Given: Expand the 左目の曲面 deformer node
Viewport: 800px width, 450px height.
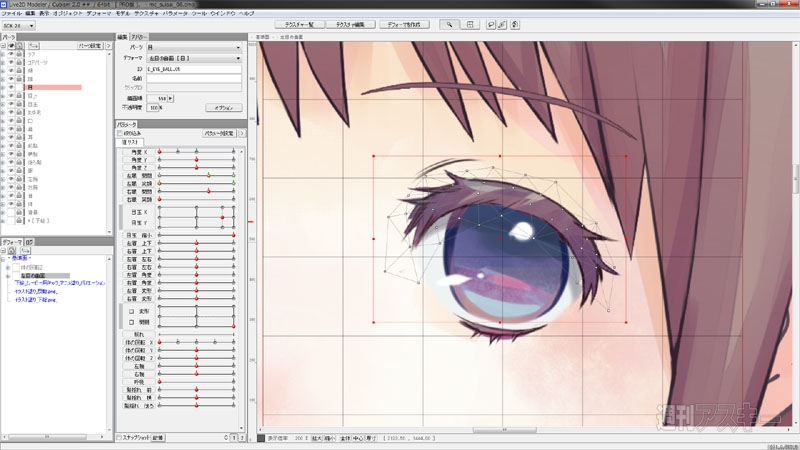Looking at the screenshot, I should (8, 276).
